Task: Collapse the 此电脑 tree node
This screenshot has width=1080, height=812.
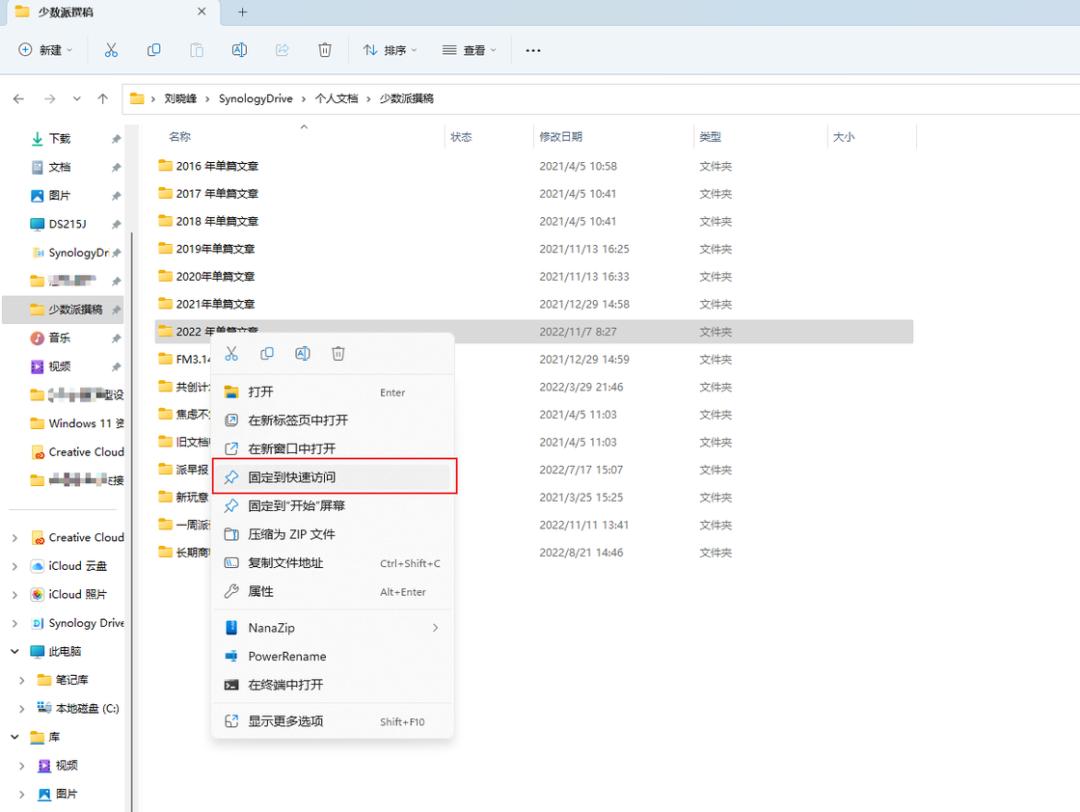Action: pyautogui.click(x=15, y=652)
